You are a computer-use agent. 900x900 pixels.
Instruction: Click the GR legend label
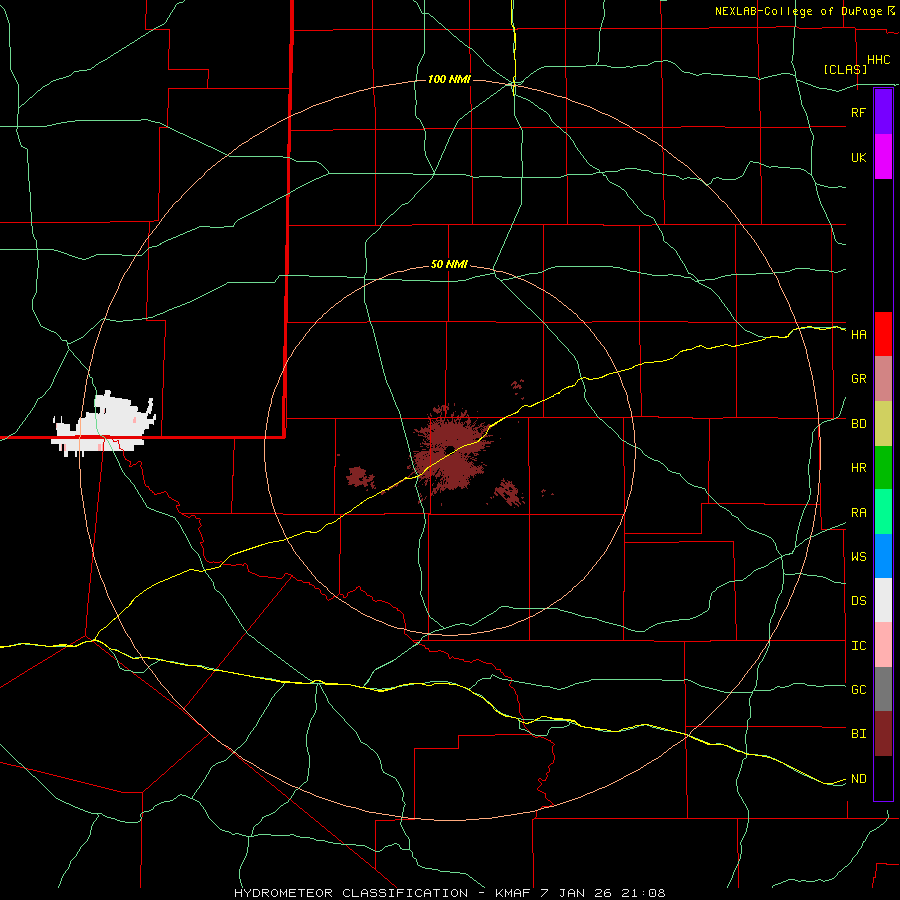pyautogui.click(x=858, y=379)
